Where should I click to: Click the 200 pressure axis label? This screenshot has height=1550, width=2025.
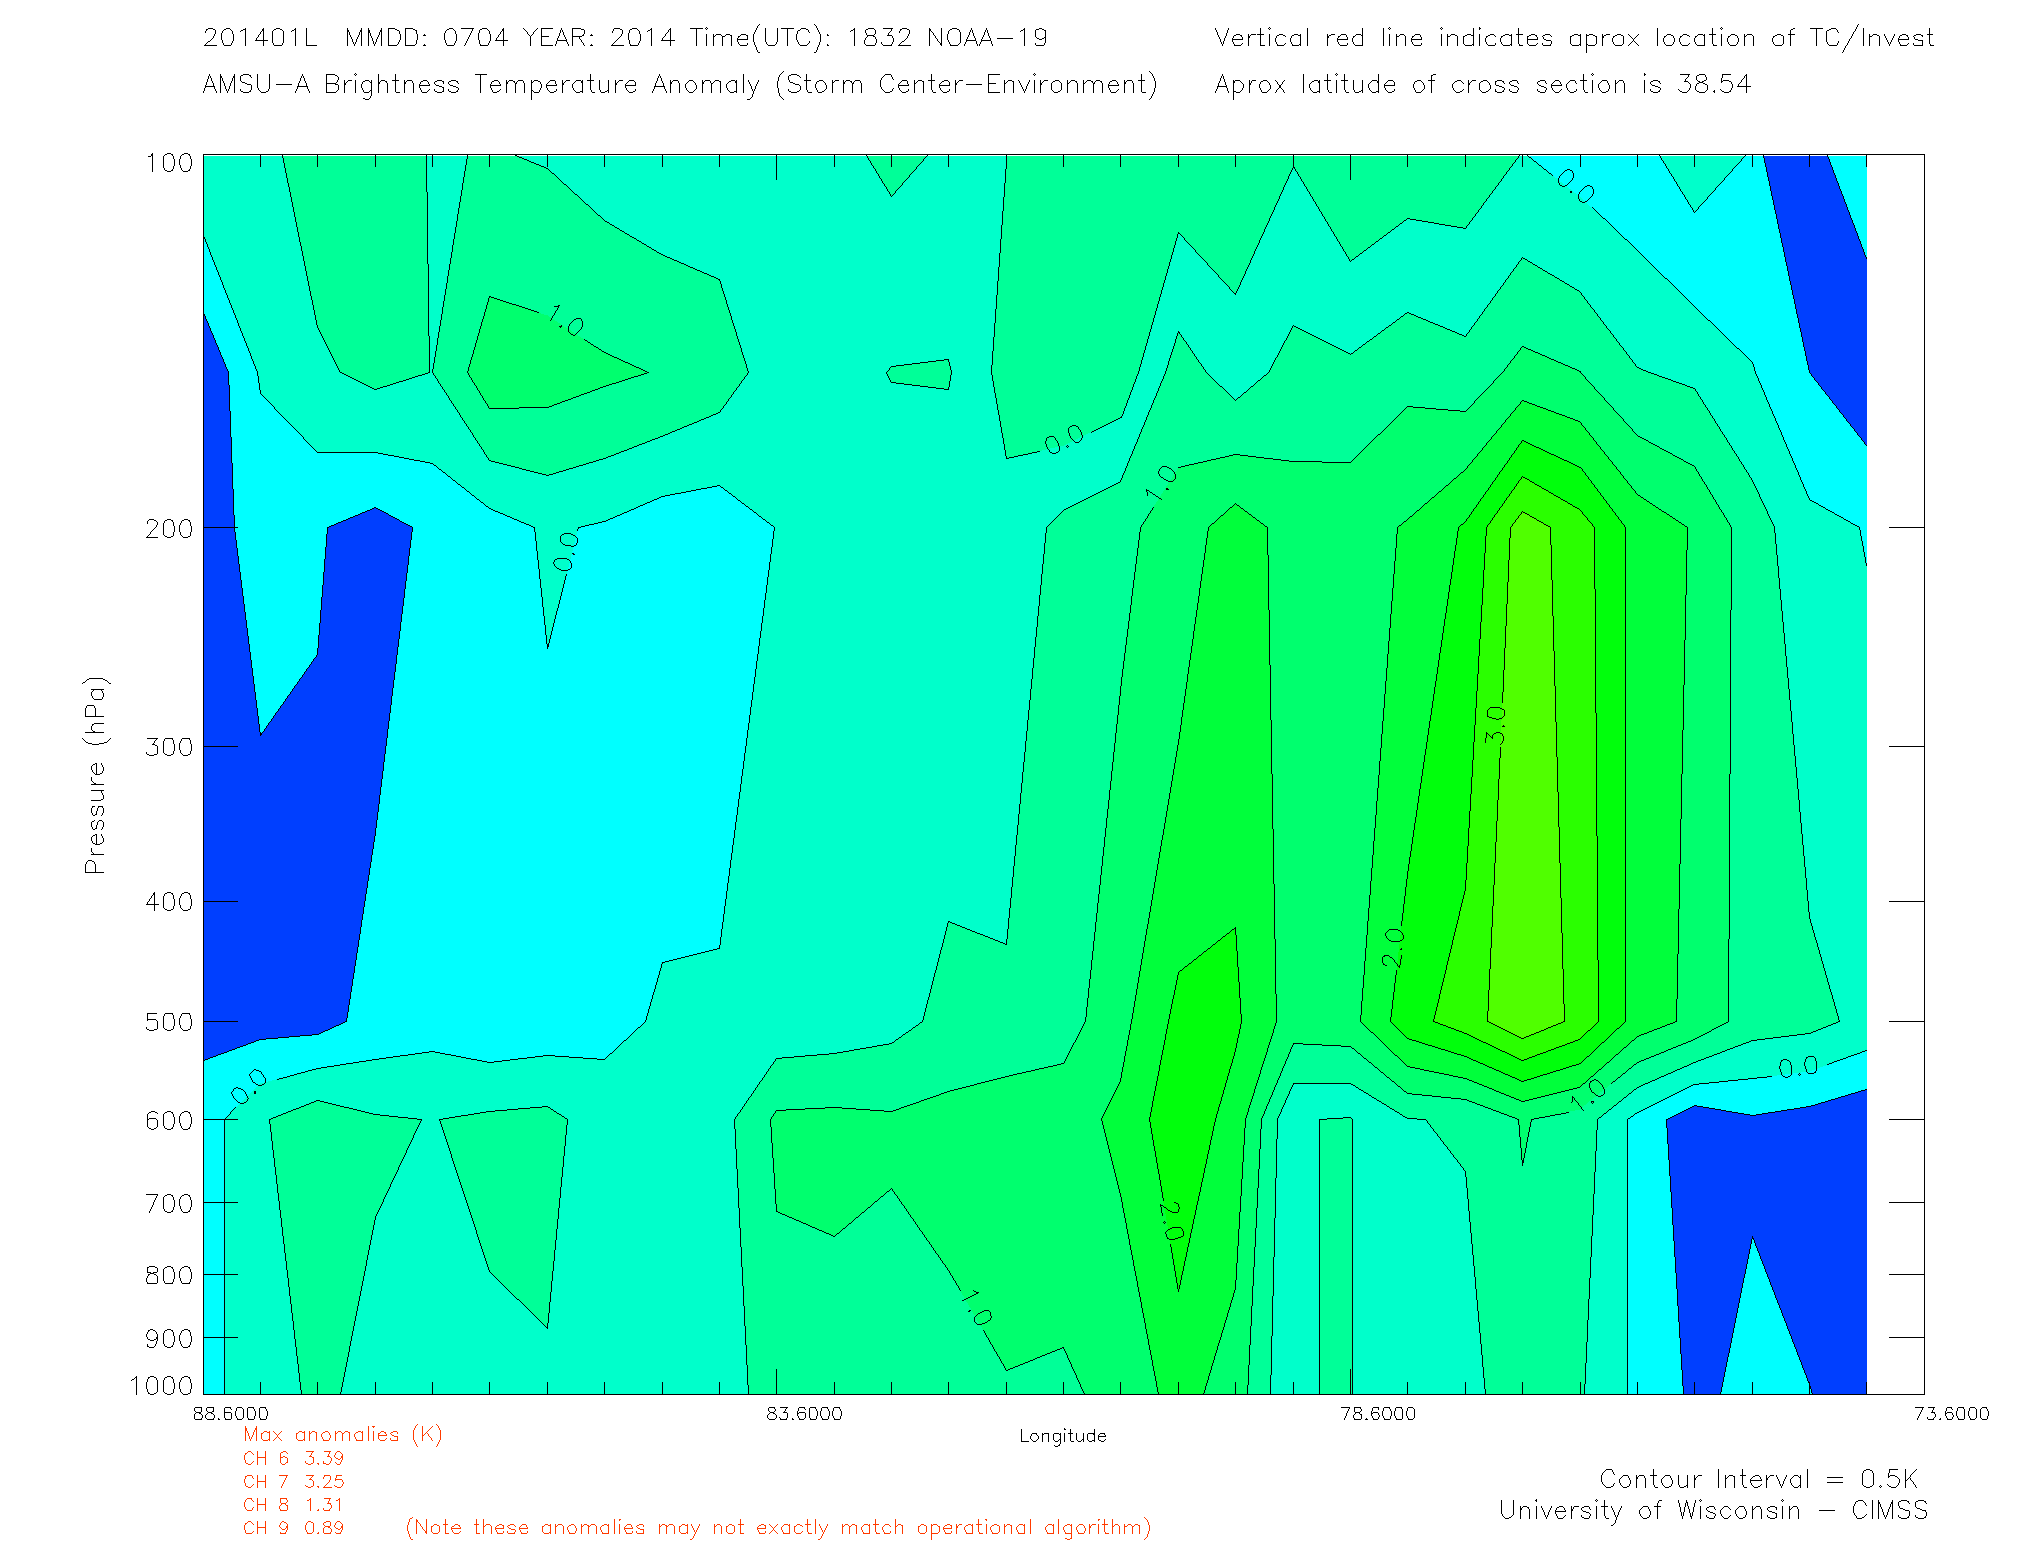click(168, 528)
